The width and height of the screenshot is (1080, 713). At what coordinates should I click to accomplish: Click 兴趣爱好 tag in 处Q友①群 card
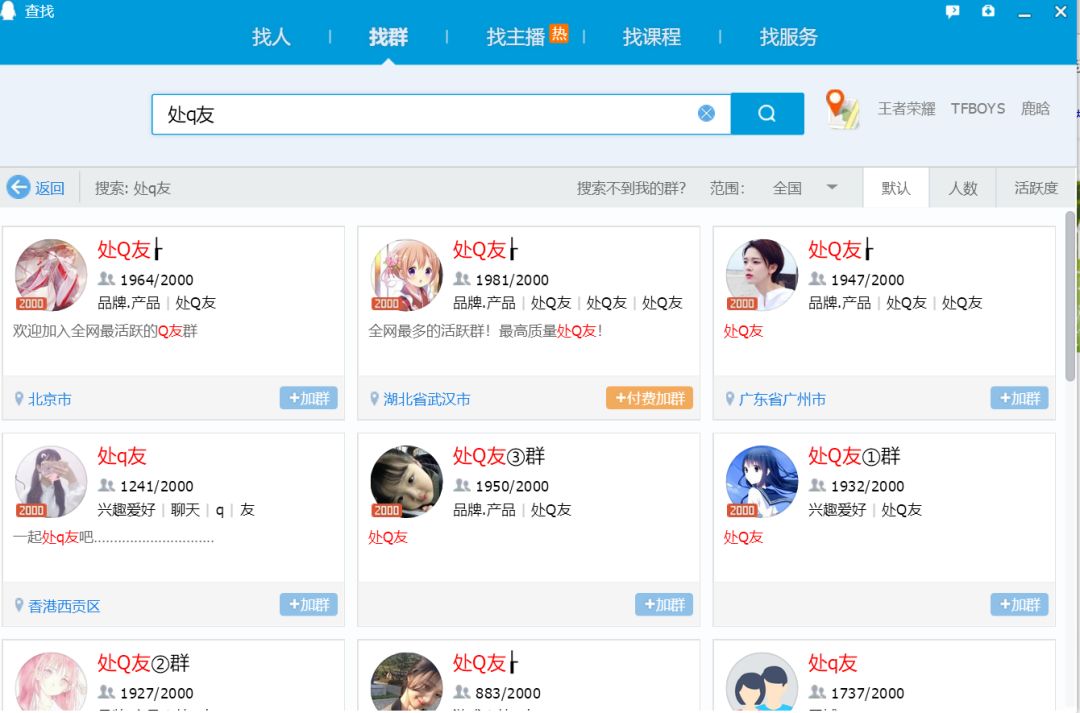pos(837,510)
